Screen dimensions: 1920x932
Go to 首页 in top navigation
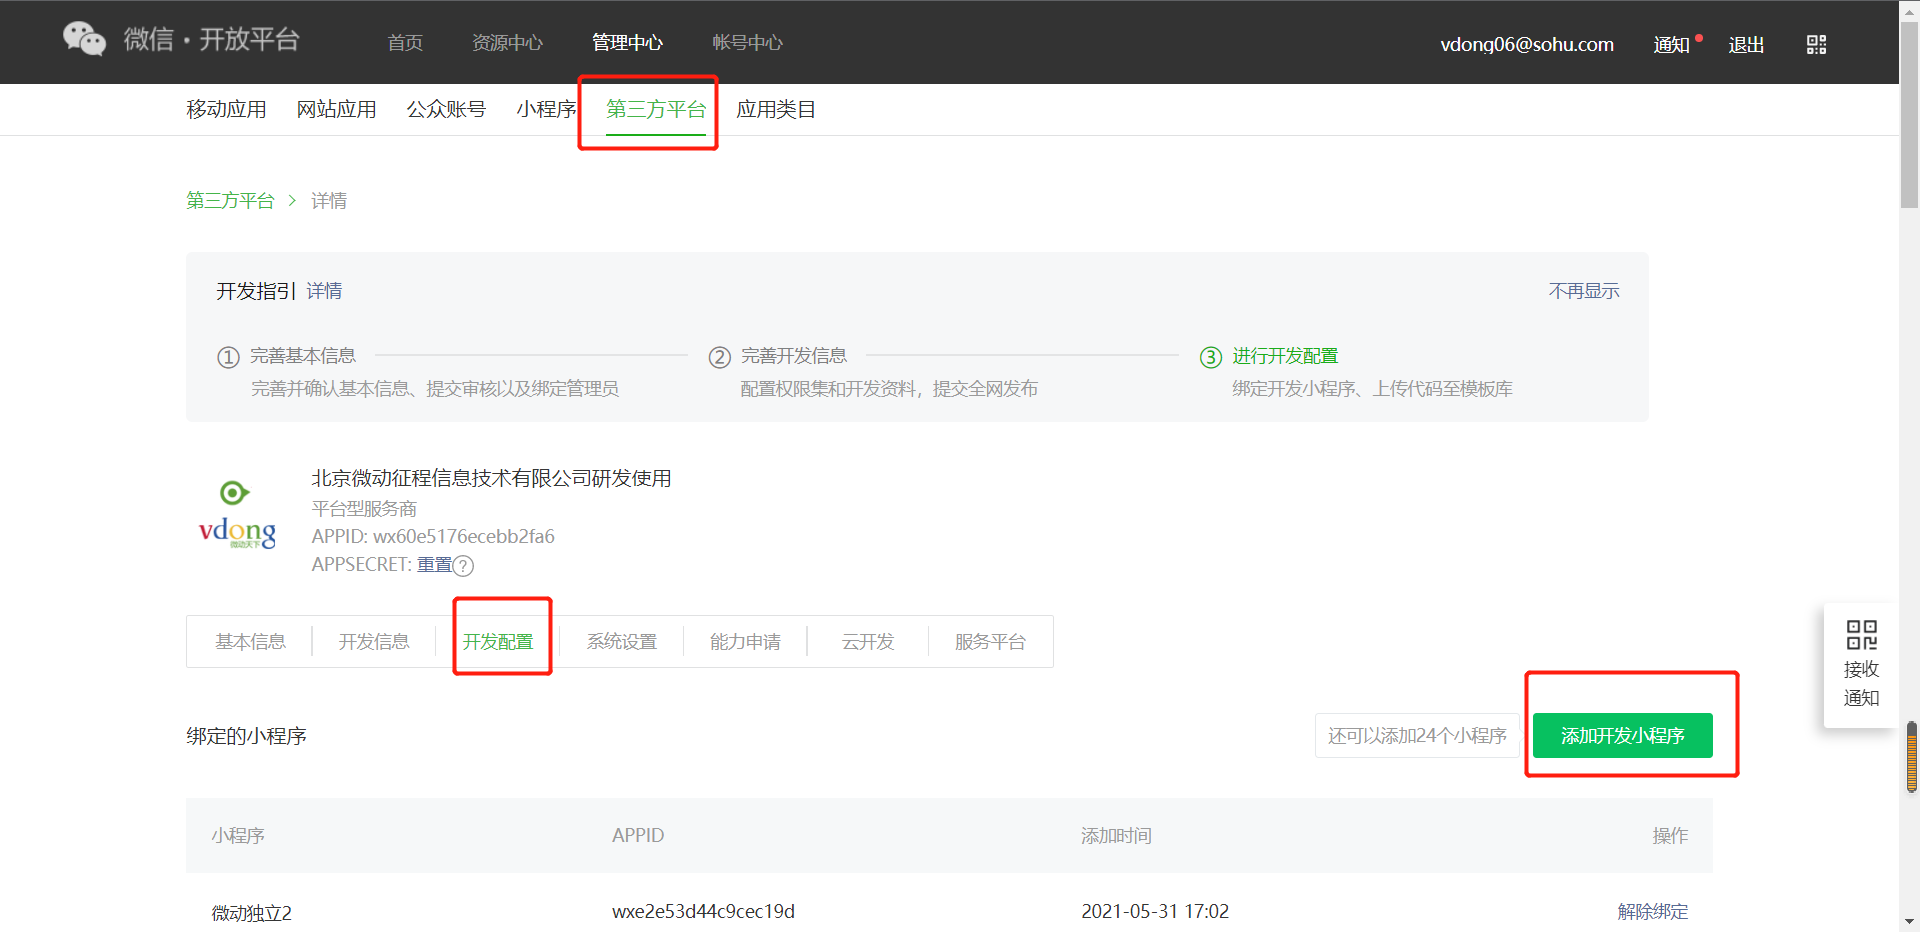point(405,43)
